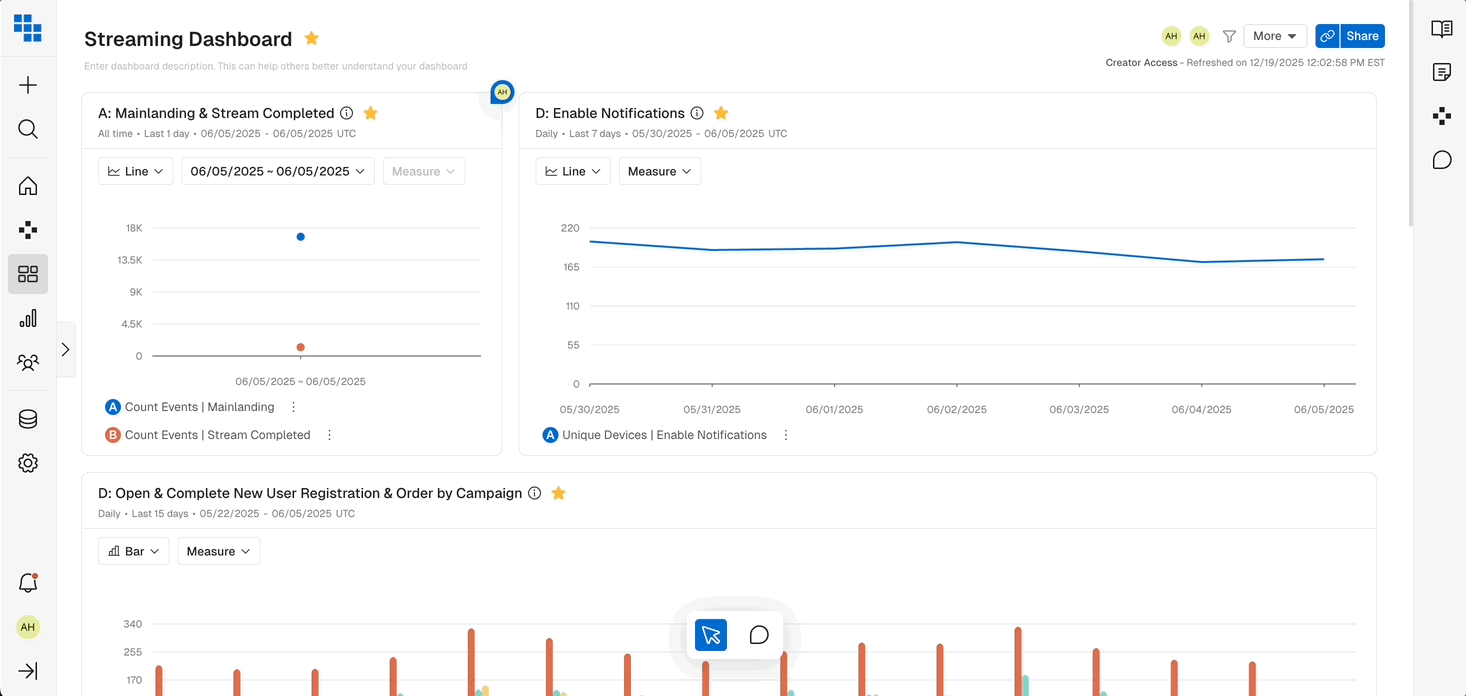Open options for Unique Devices | Enable Notifications
Image resolution: width=1466 pixels, height=696 pixels.
click(786, 435)
